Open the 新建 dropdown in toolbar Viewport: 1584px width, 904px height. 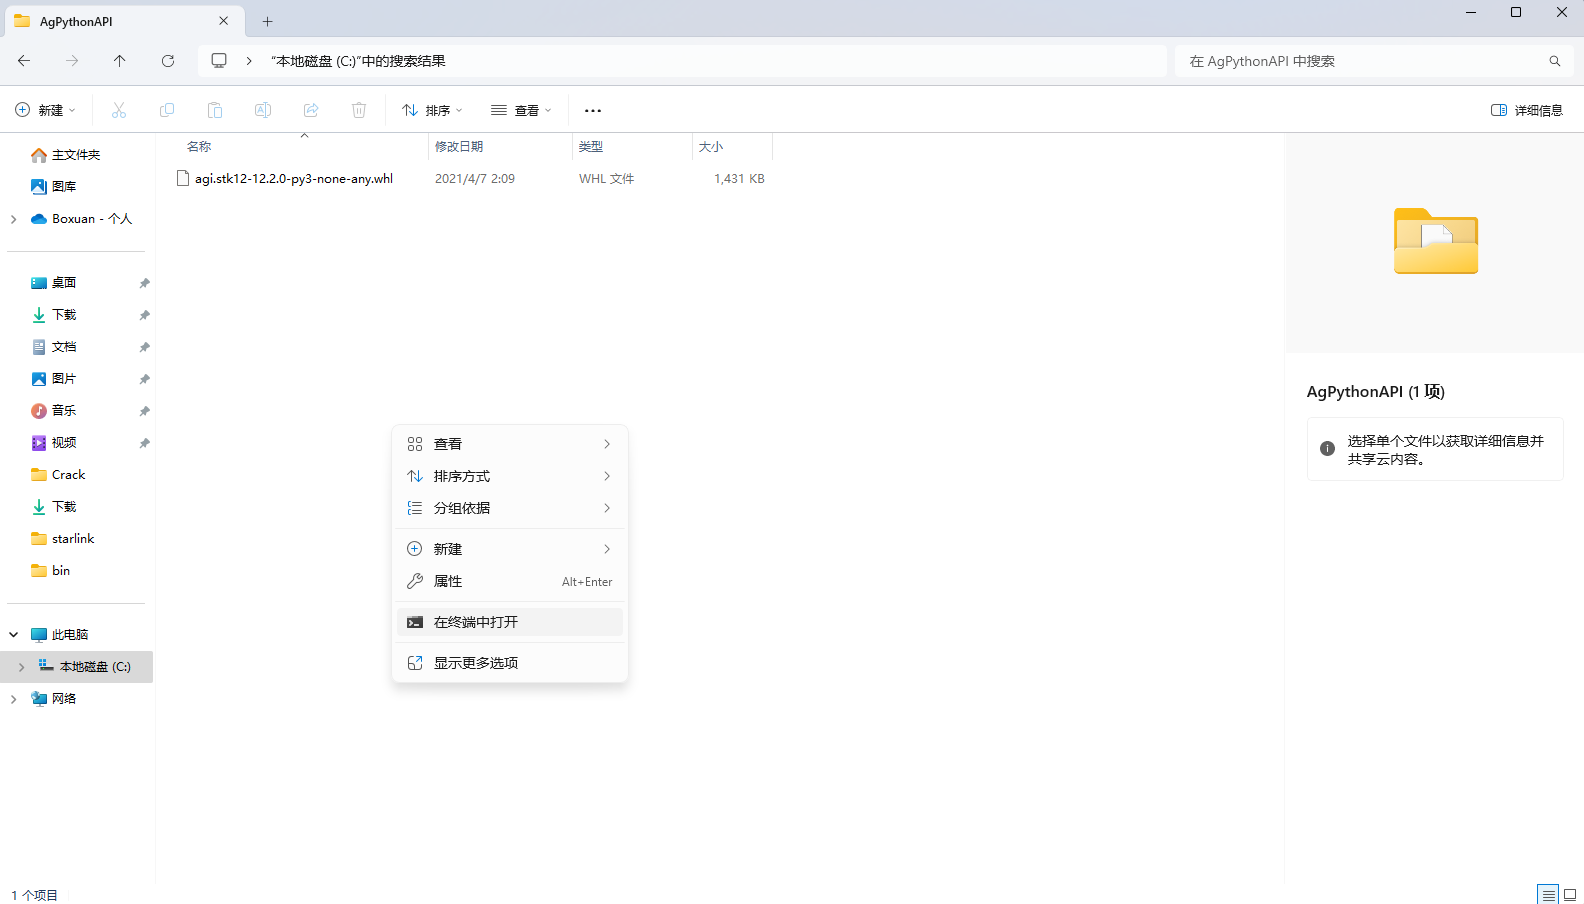(46, 110)
